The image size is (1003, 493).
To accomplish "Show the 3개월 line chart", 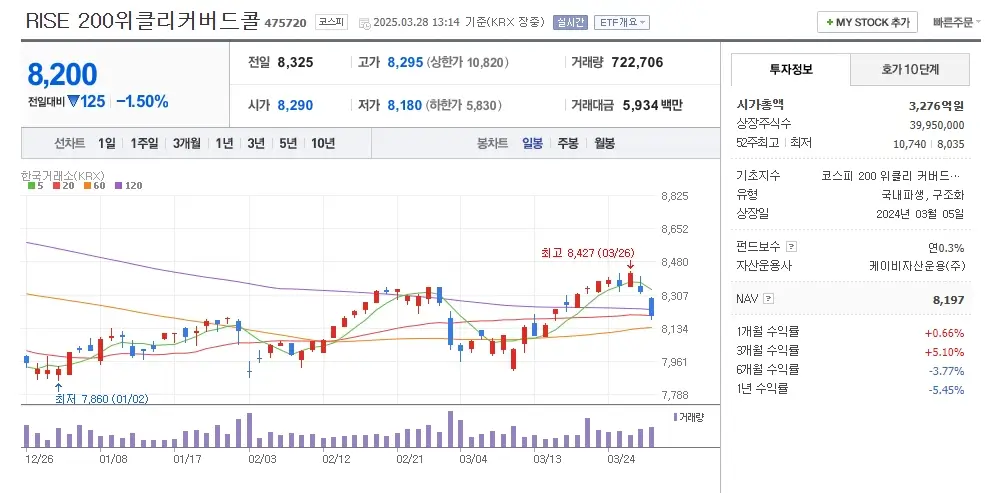I will pos(187,143).
